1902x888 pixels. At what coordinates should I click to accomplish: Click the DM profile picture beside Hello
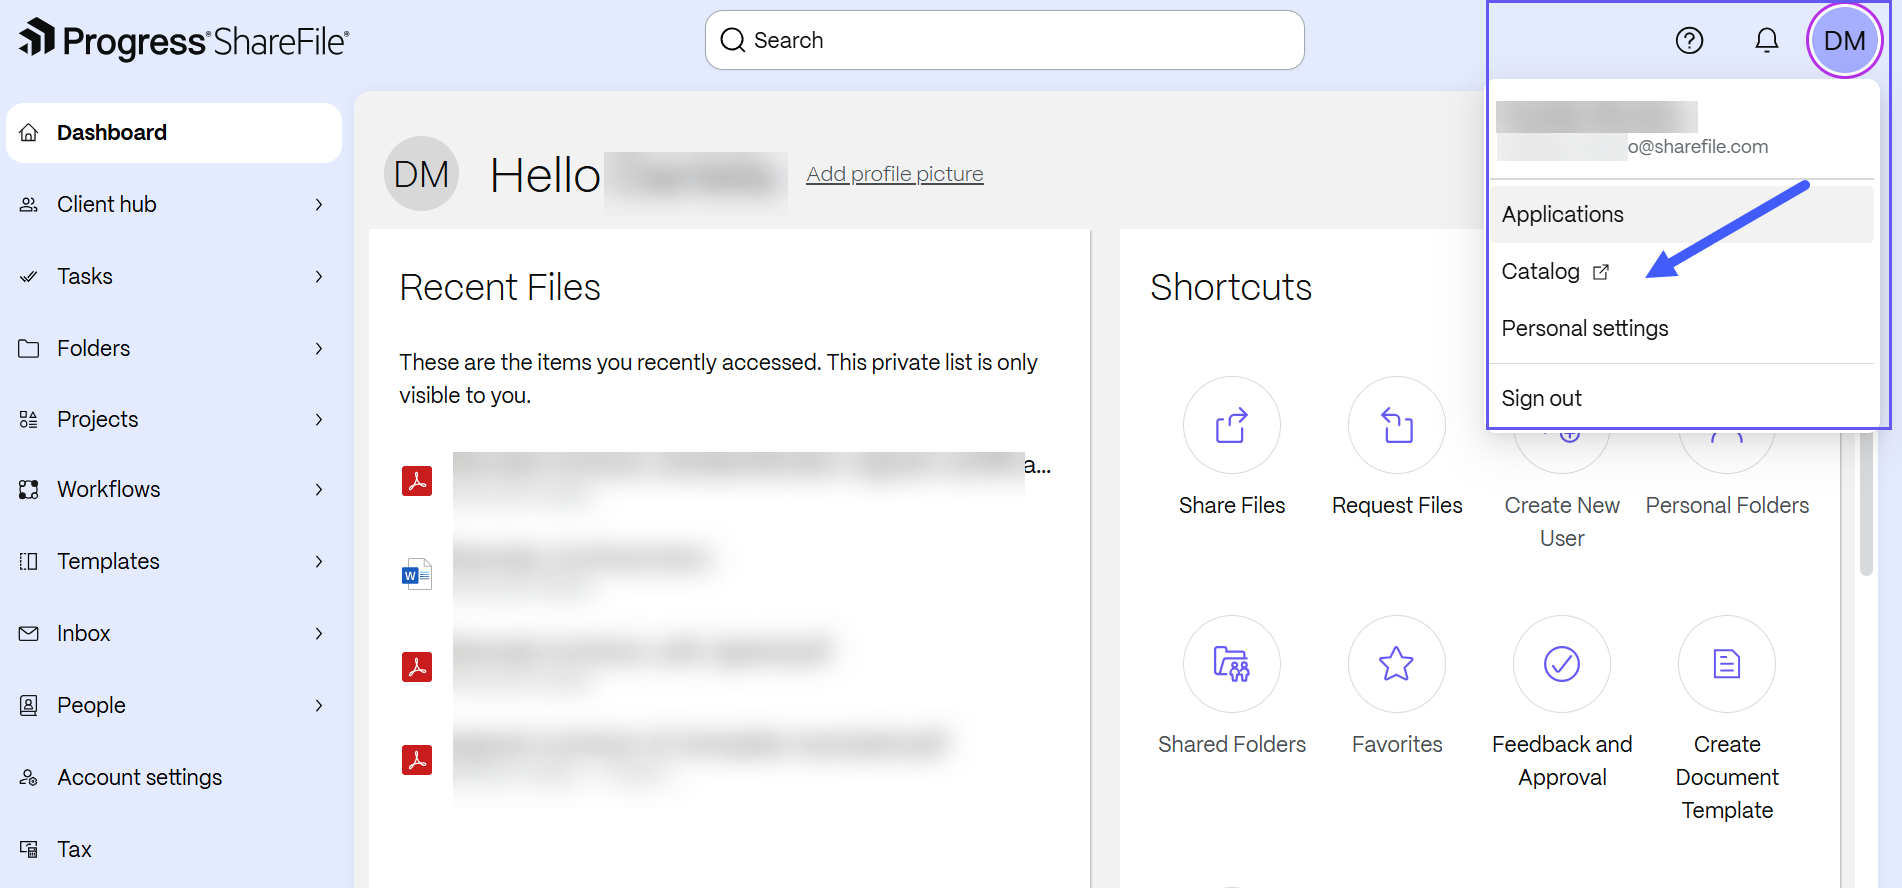(421, 174)
